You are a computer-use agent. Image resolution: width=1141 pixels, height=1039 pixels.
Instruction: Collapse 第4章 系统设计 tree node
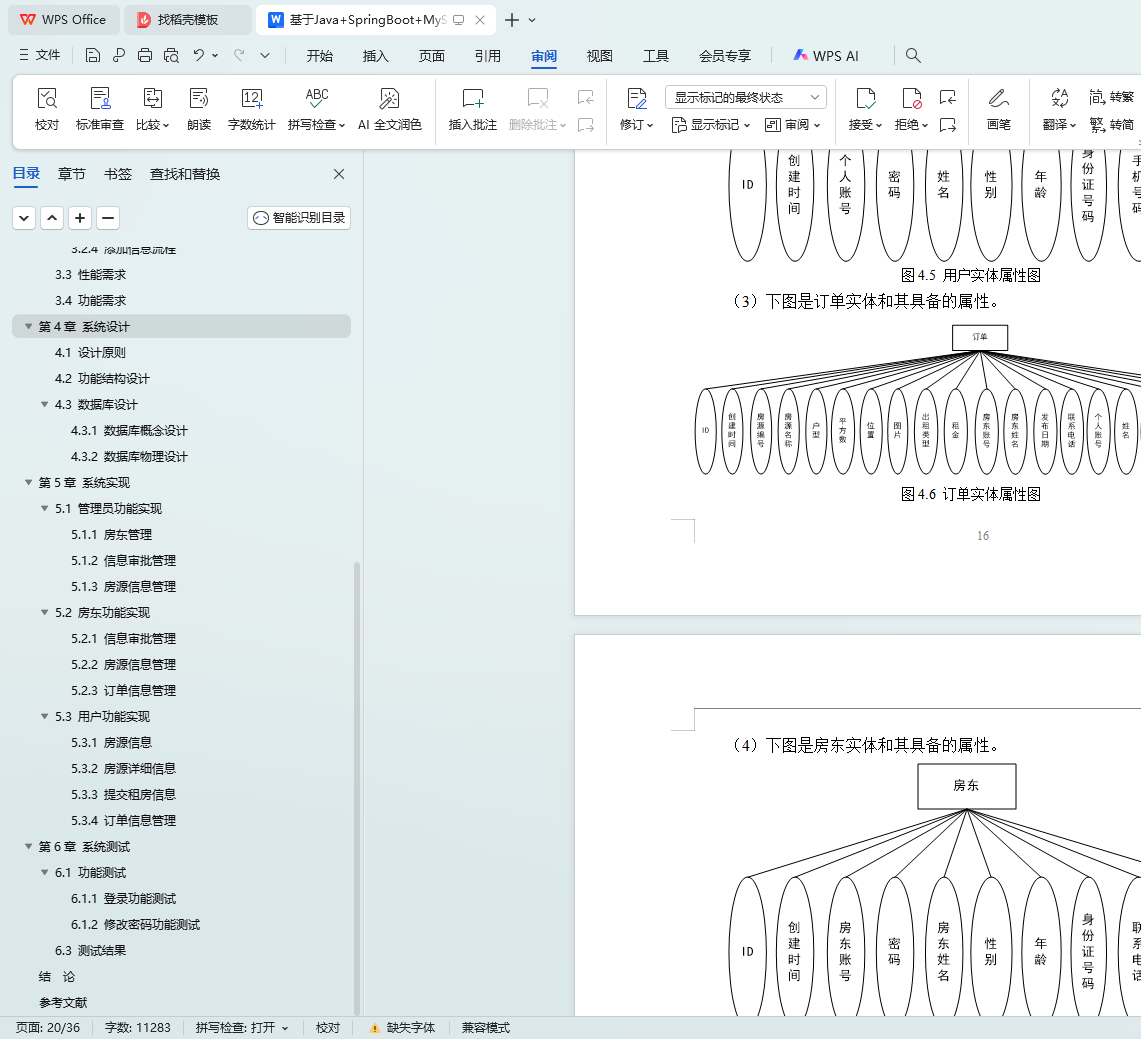(28, 327)
